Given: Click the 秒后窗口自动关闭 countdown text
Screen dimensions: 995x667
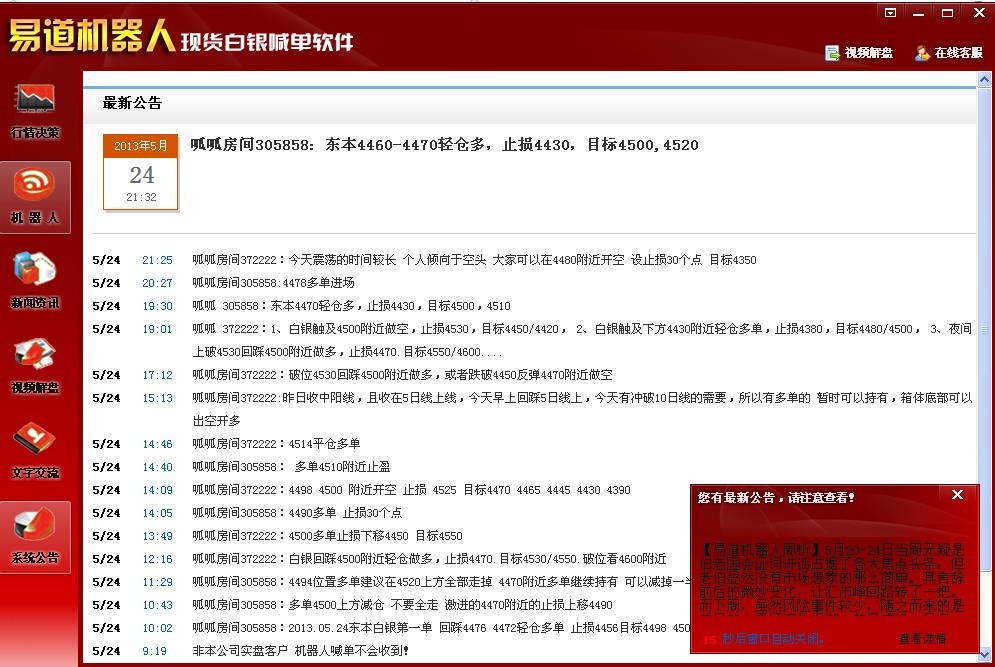Looking at the screenshot, I should tap(773, 638).
